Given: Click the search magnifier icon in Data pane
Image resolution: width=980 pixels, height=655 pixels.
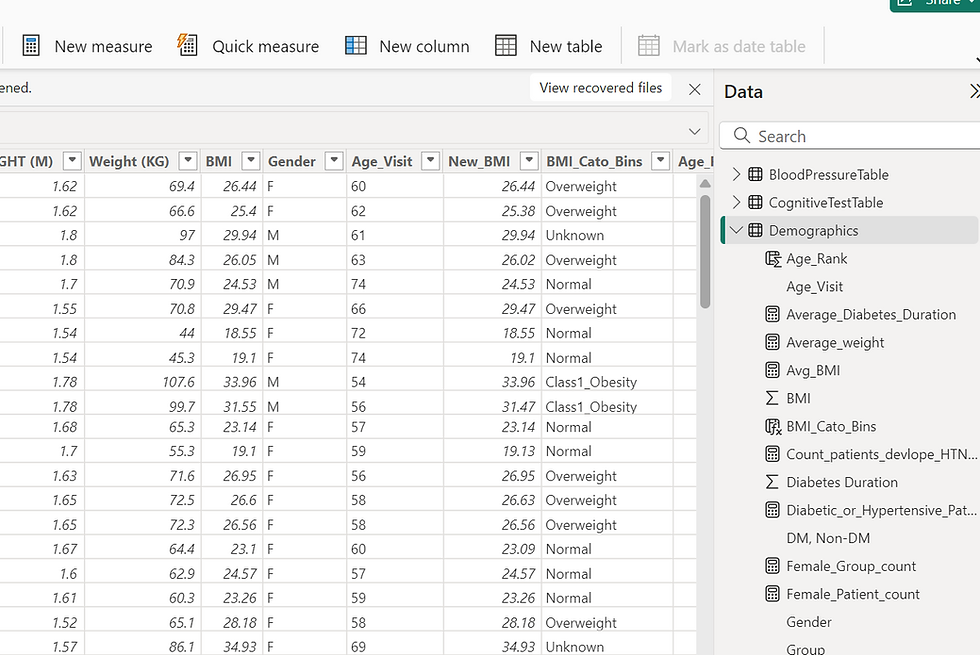Looking at the screenshot, I should point(742,136).
